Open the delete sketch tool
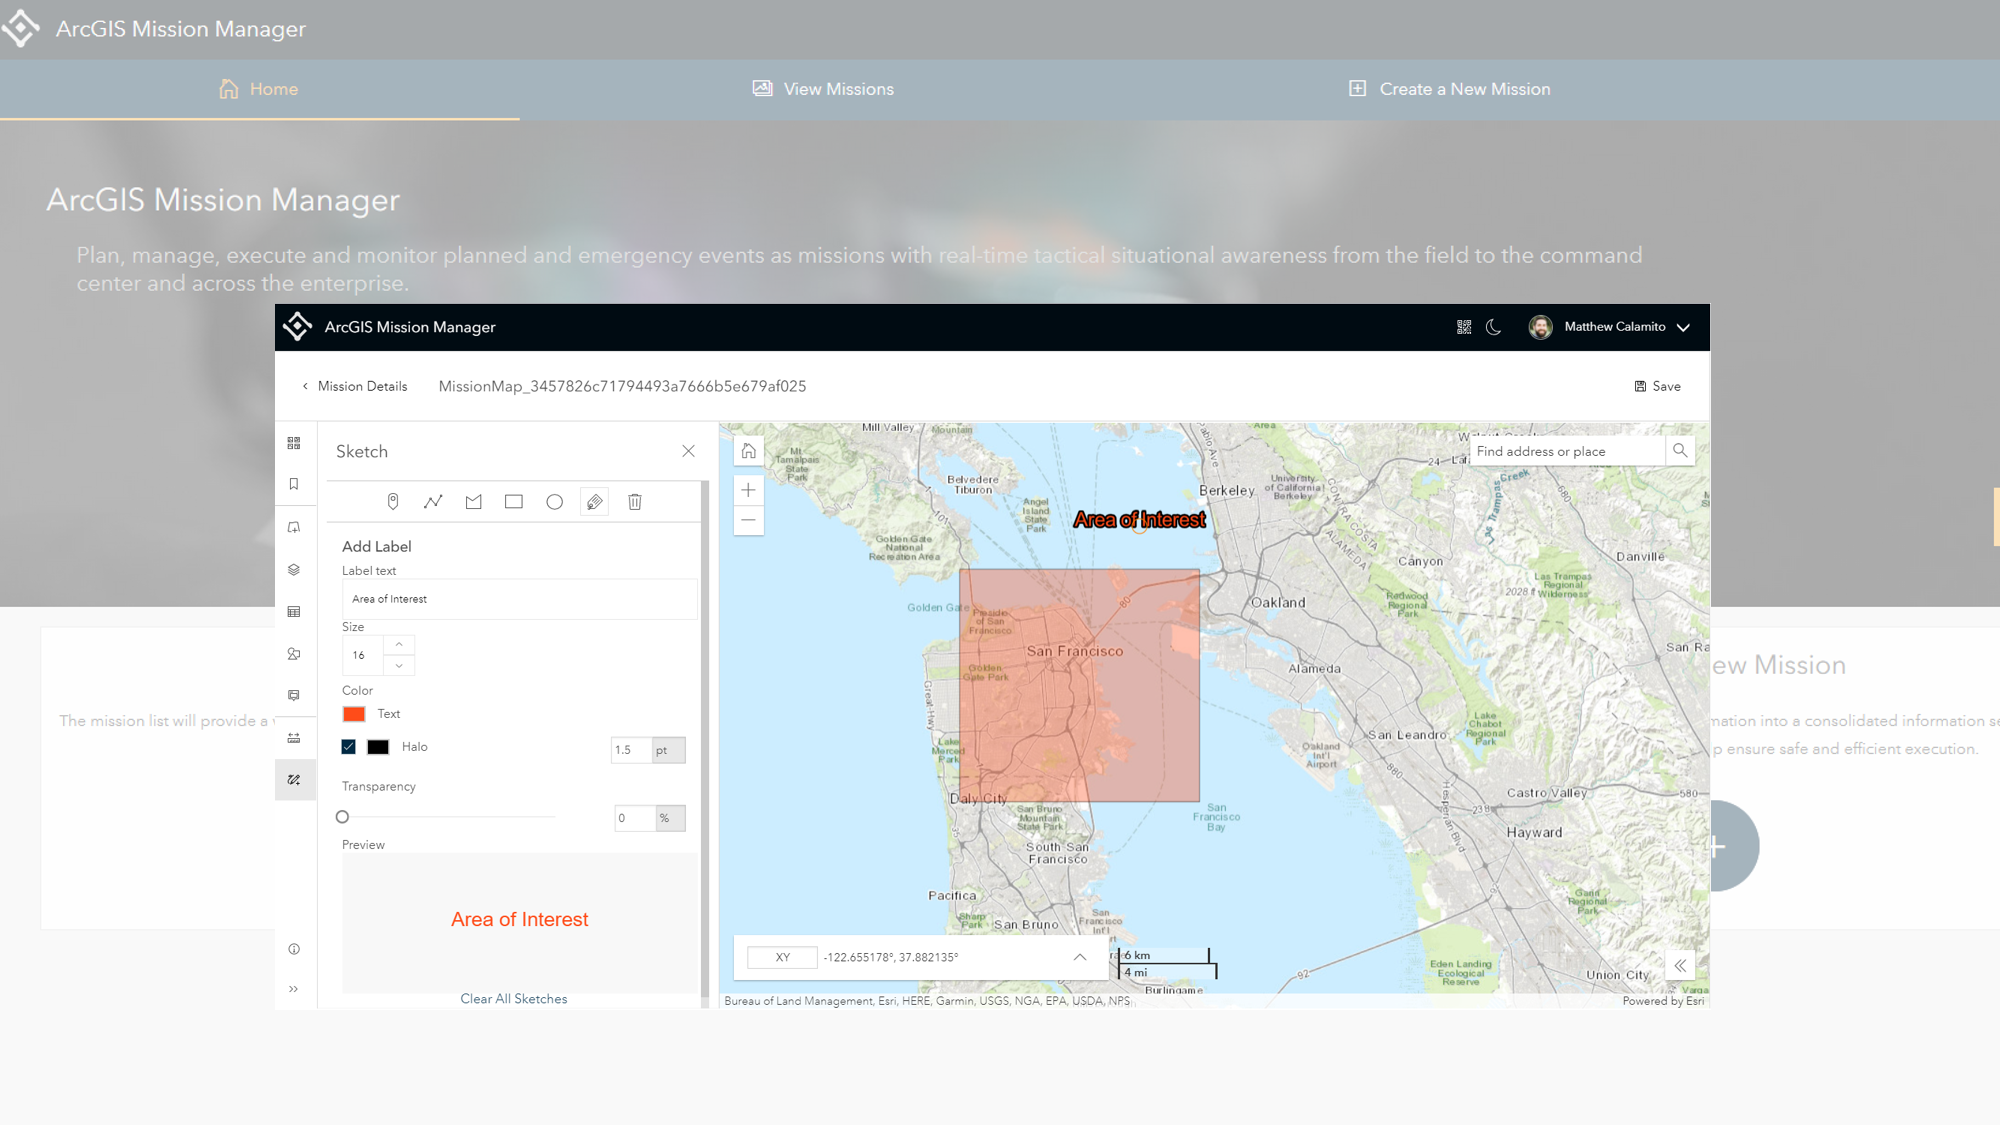This screenshot has width=2000, height=1125. 634,501
